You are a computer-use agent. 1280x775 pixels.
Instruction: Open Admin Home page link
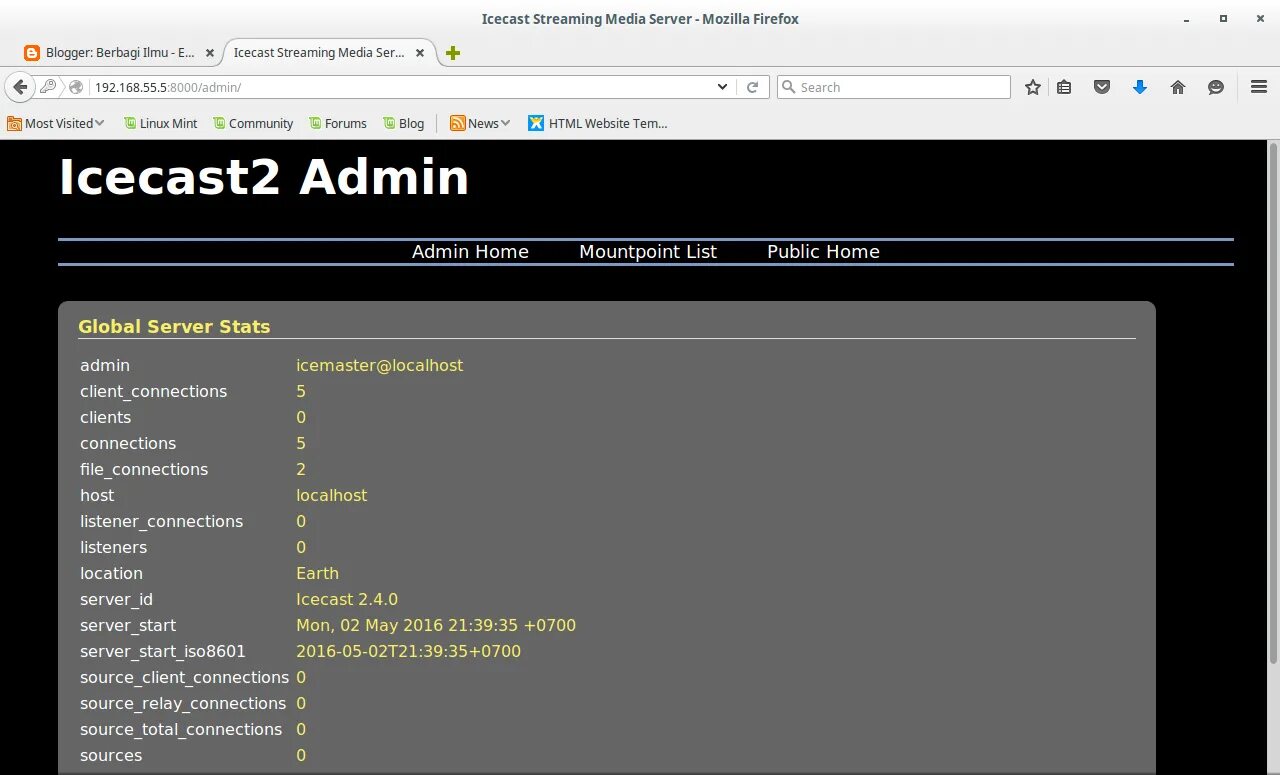(470, 252)
